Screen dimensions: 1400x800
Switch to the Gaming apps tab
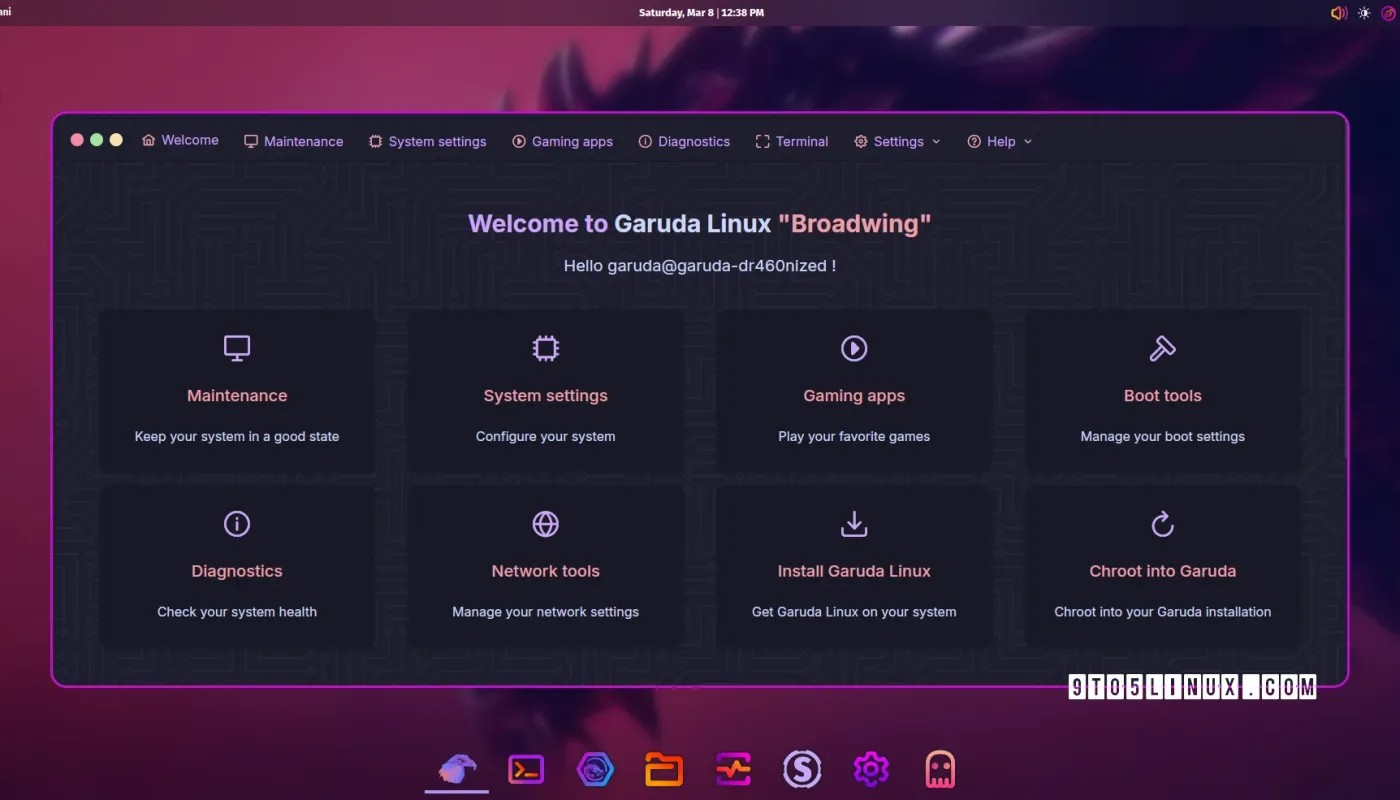coord(562,141)
